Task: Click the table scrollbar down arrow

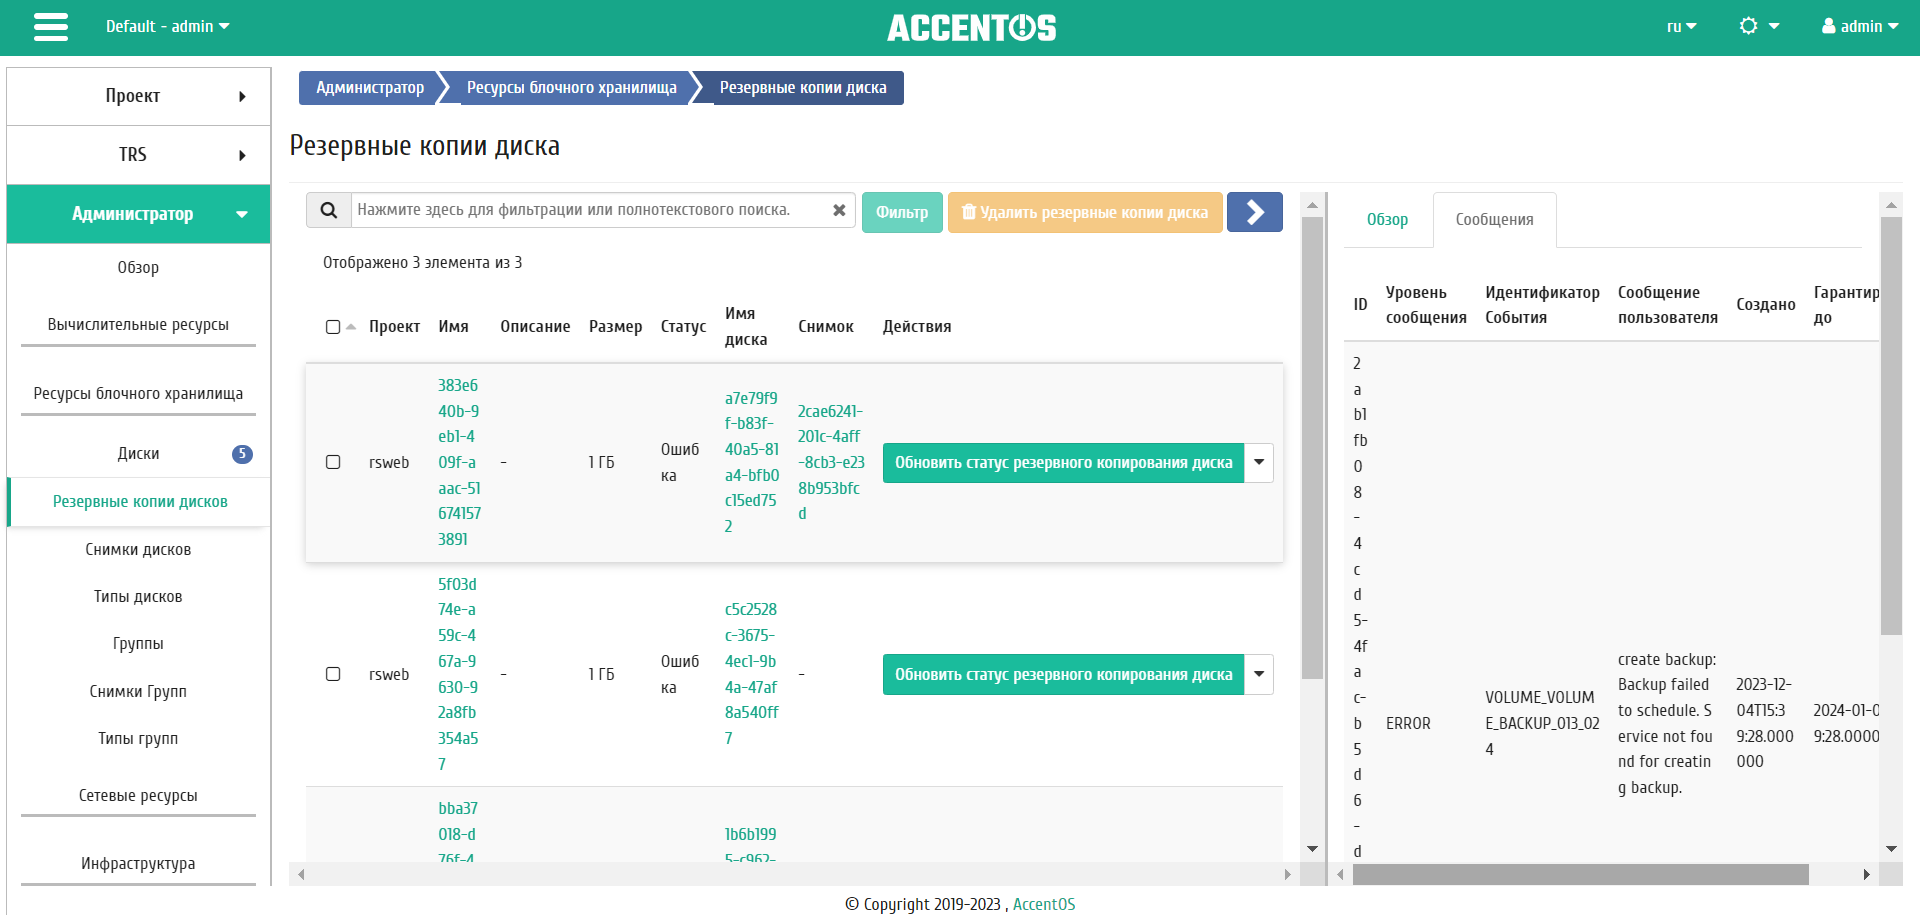Action: pos(1313,849)
